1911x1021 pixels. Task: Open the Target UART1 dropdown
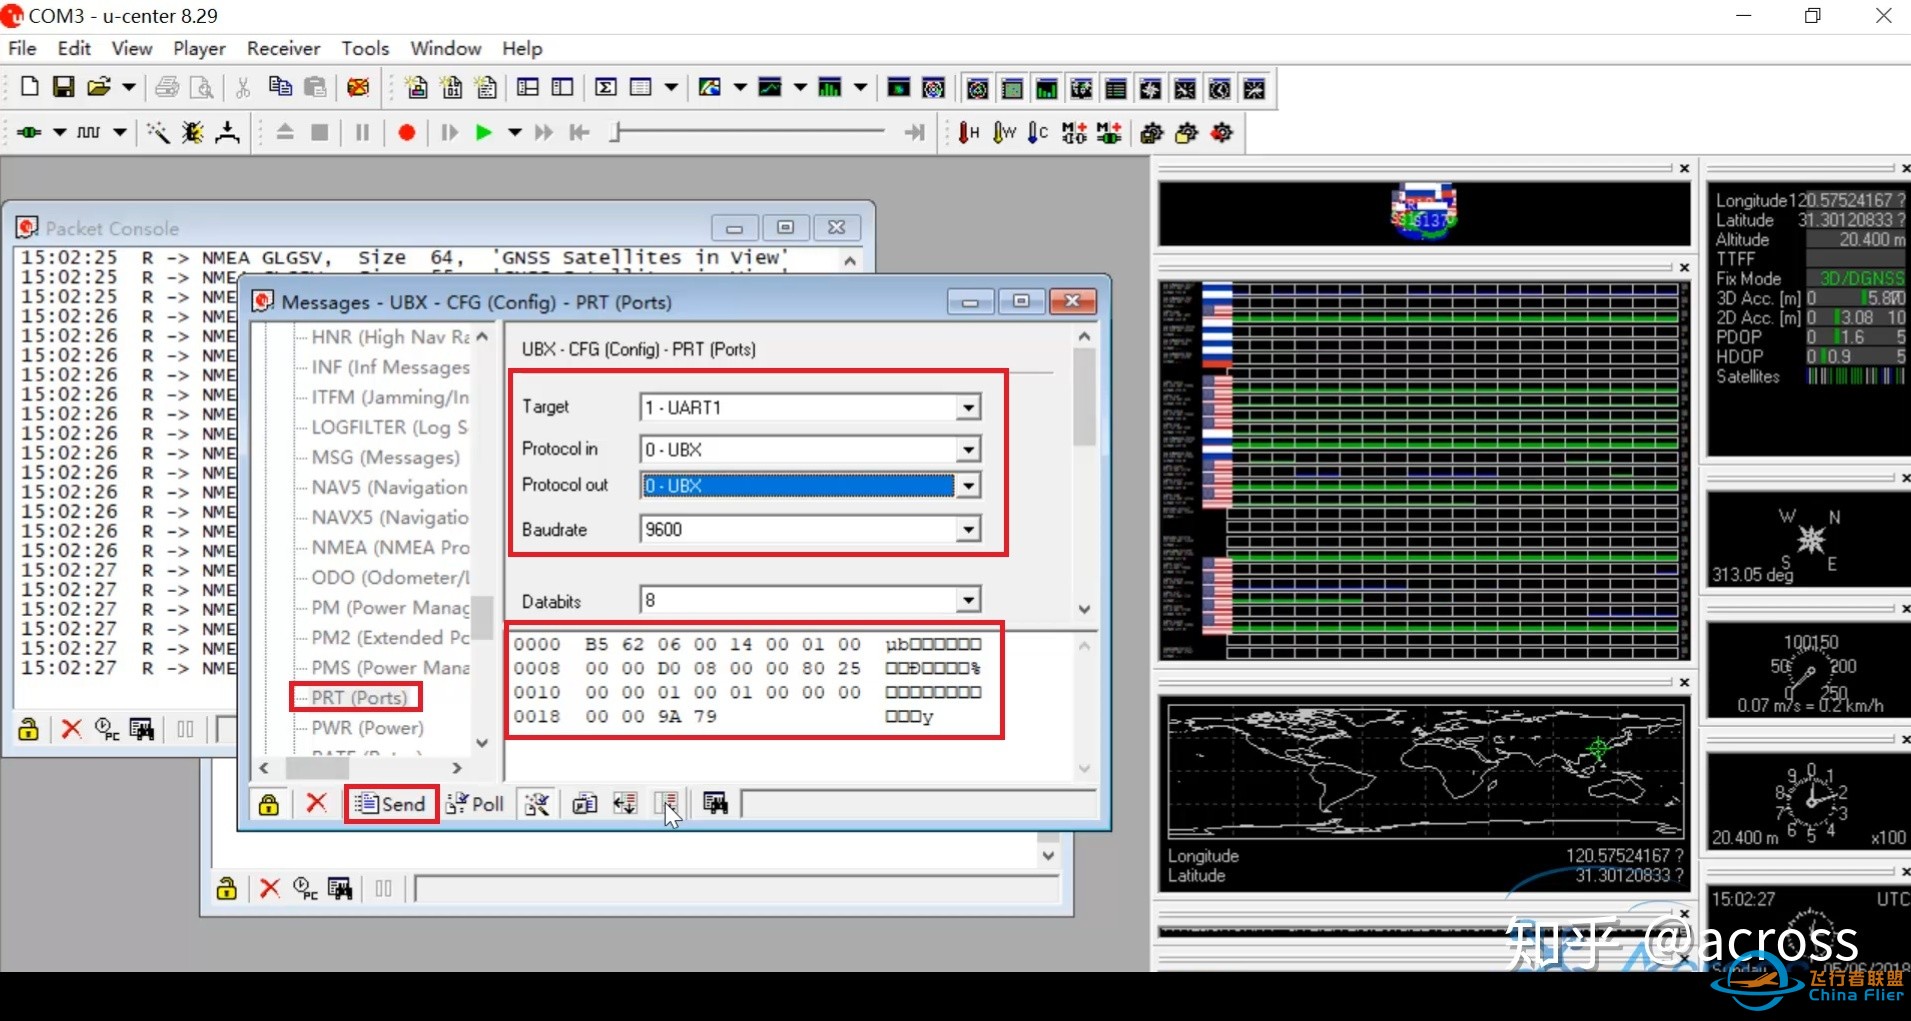click(x=967, y=408)
